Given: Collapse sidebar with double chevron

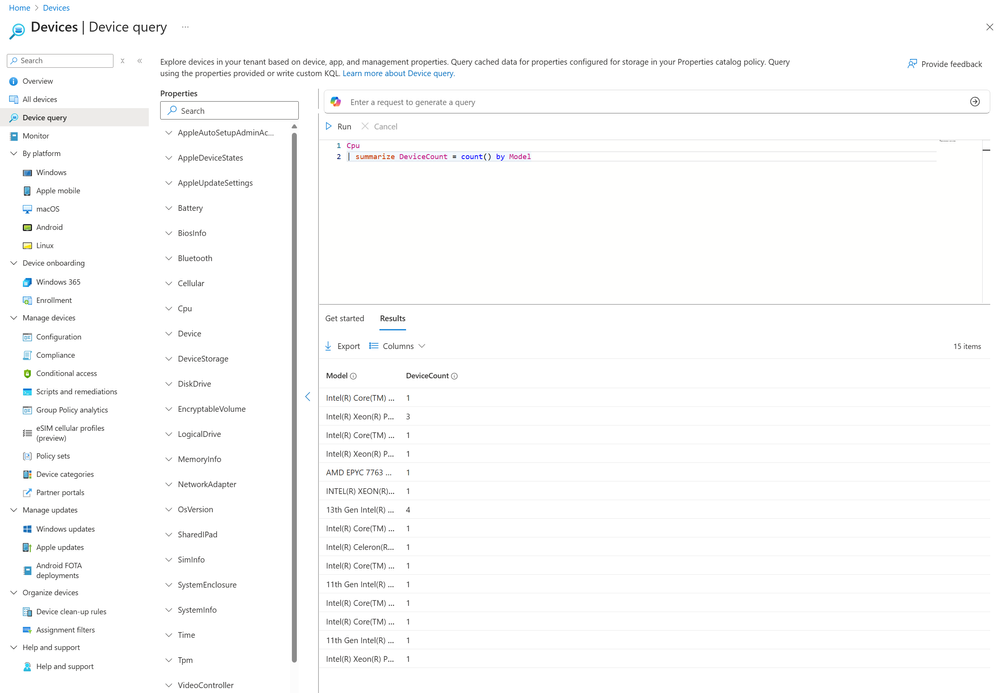Looking at the screenshot, I should click(140, 61).
